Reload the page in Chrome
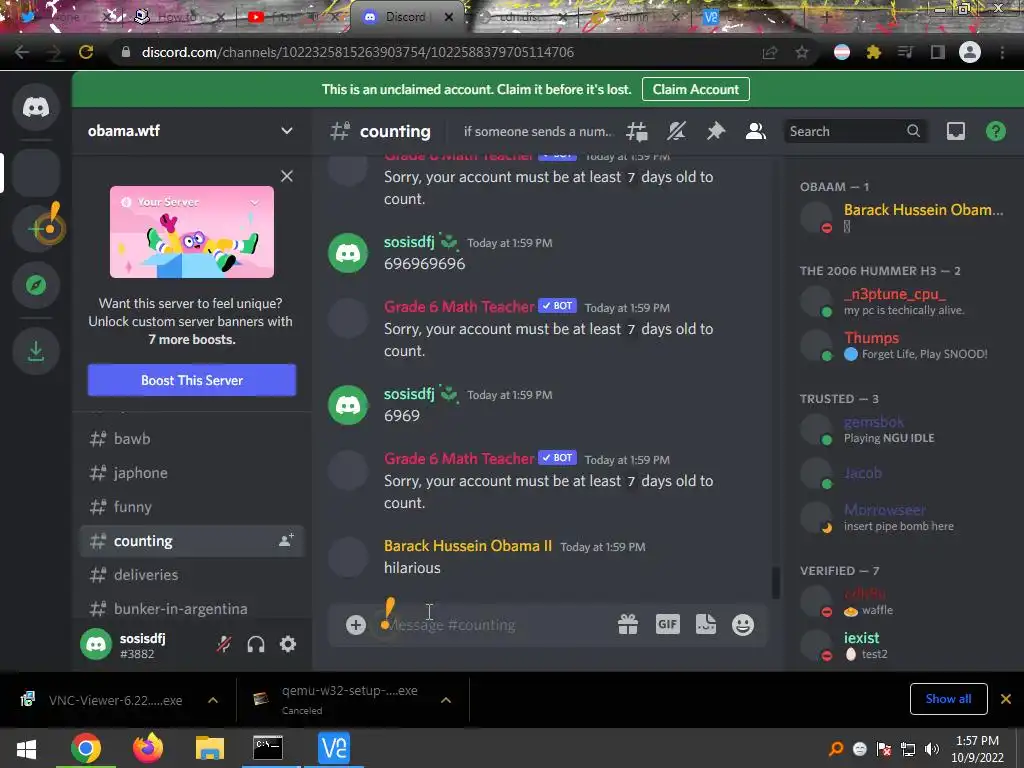The height and width of the screenshot is (768, 1024). click(86, 52)
